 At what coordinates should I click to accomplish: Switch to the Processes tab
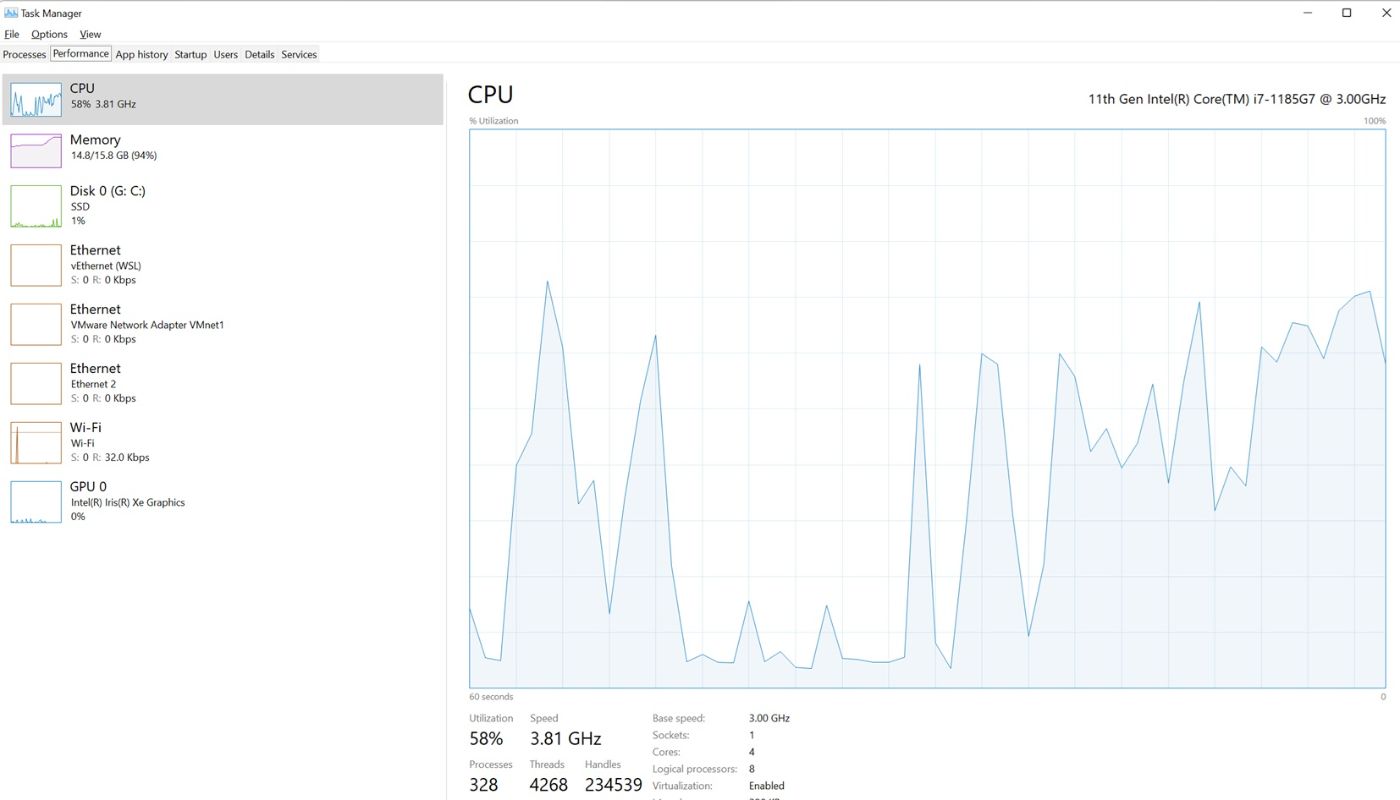point(24,54)
